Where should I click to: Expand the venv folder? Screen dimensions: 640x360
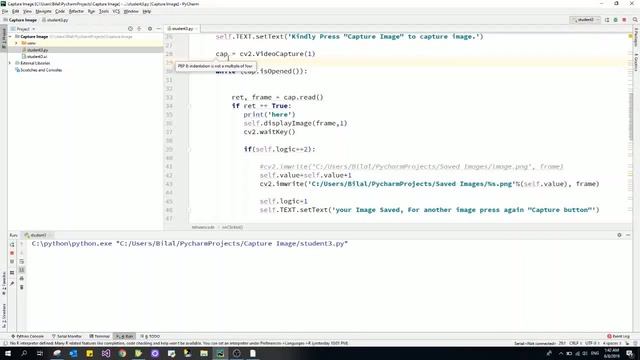[16, 43]
